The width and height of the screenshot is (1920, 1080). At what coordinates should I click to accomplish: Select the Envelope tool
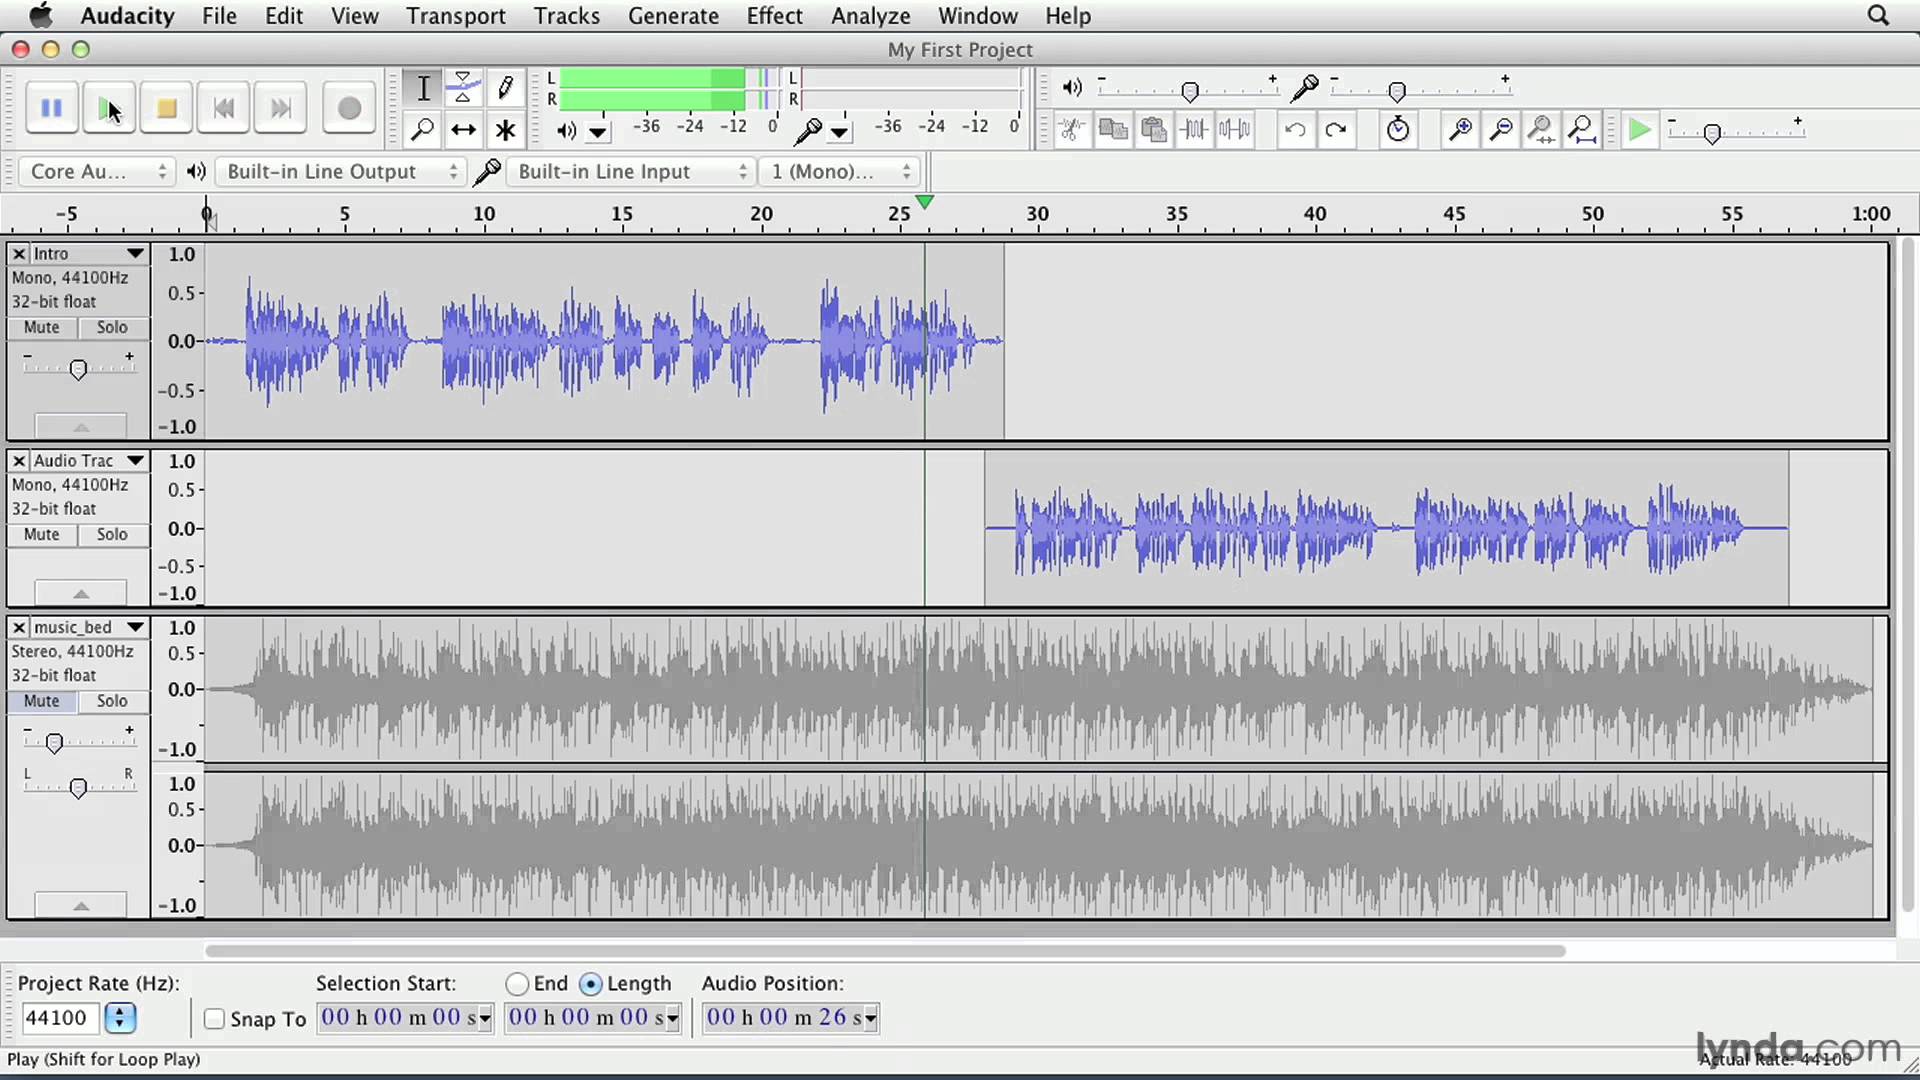coord(463,88)
